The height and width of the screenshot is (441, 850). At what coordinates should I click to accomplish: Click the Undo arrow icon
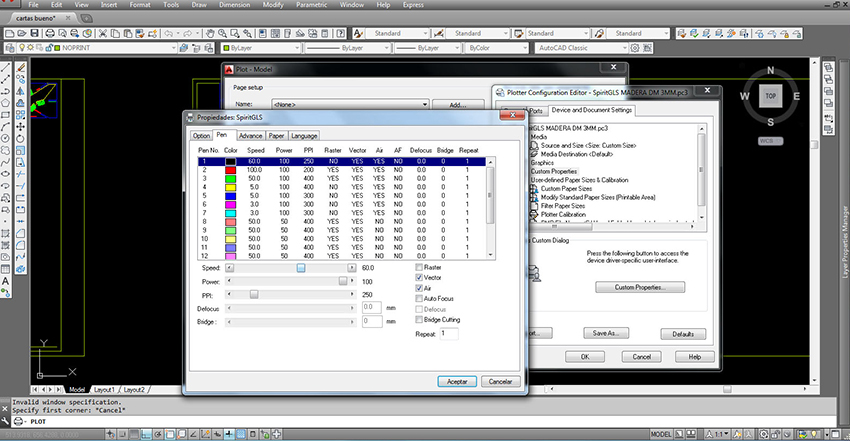(169, 34)
